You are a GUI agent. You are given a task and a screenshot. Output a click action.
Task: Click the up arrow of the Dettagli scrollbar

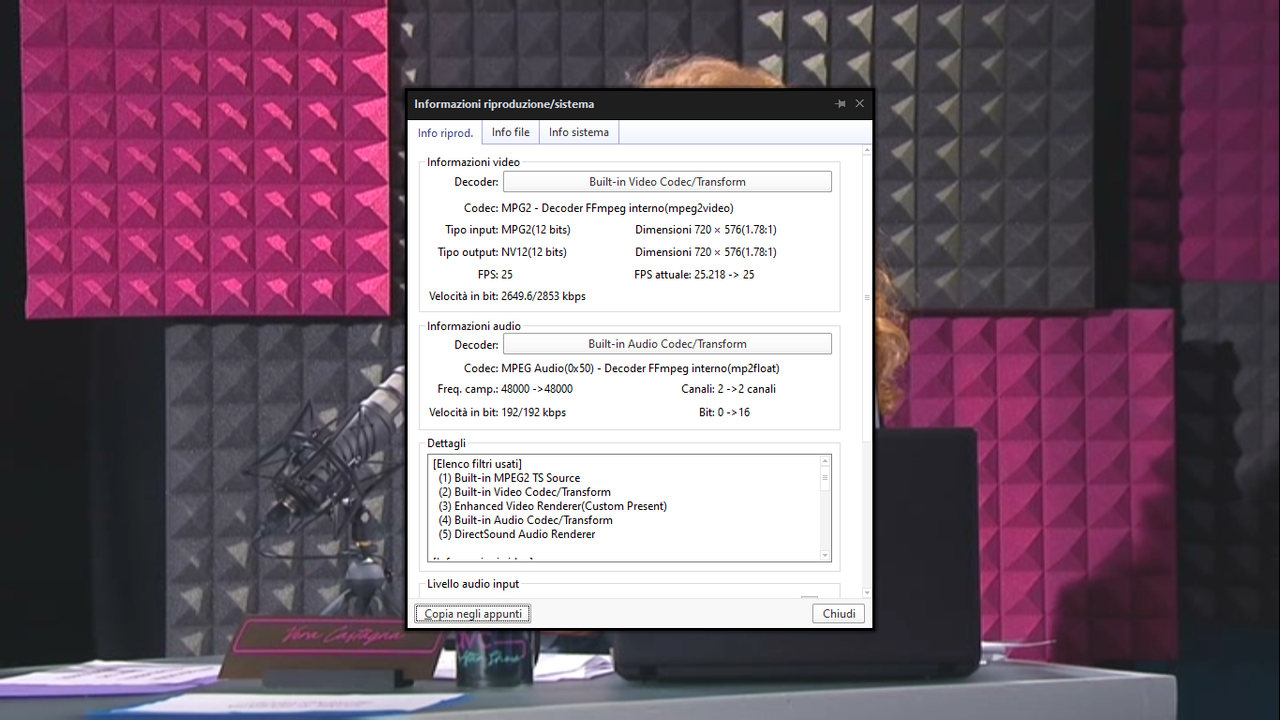(824, 463)
